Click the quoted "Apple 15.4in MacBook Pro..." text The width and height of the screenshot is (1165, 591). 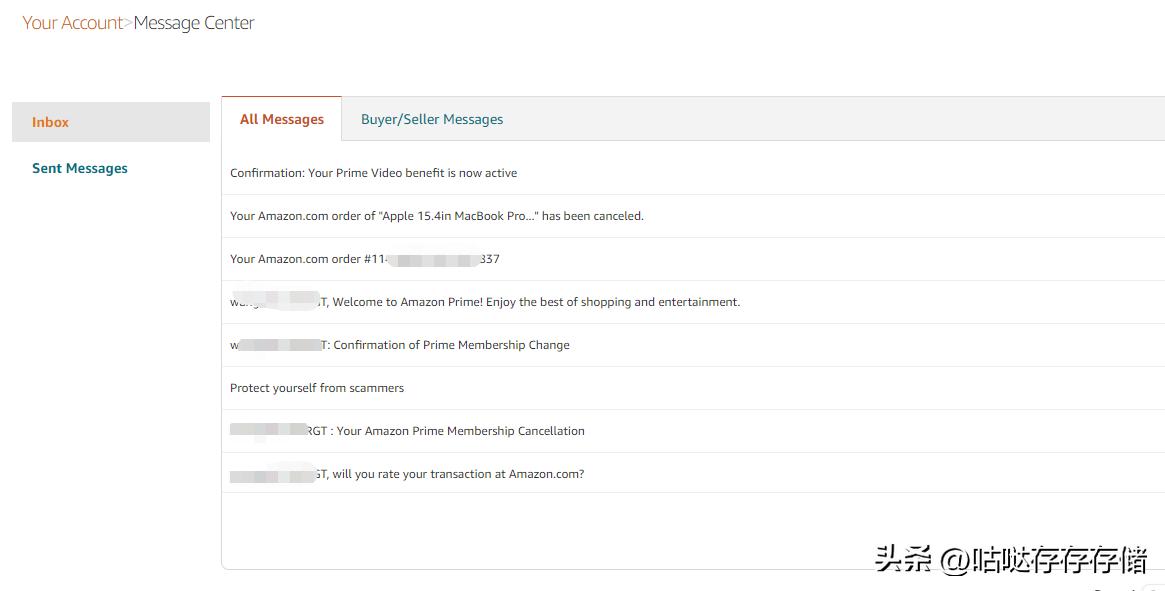(459, 216)
